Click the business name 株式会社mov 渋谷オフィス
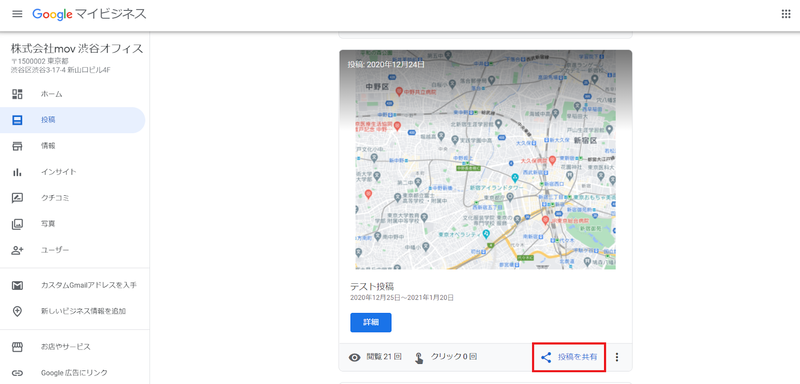Image resolution: width=800 pixels, height=384 pixels. pyautogui.click(x=77, y=49)
